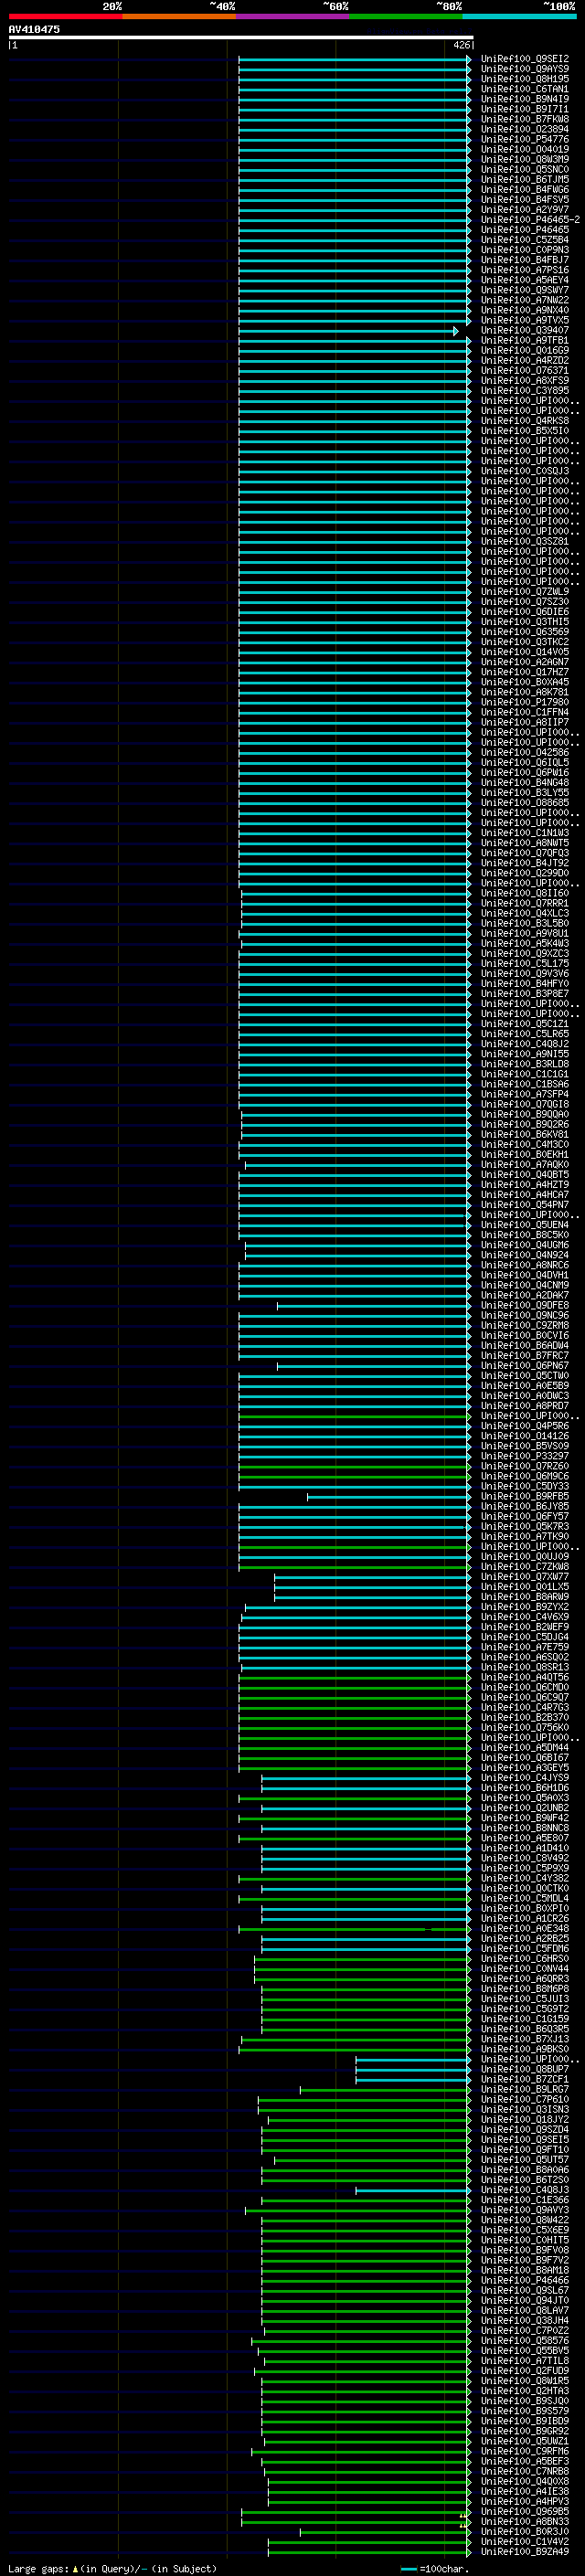The image size is (585, 2576).
Task: Click the UniRef100_Q3SZ81 label
Action: 525,542
